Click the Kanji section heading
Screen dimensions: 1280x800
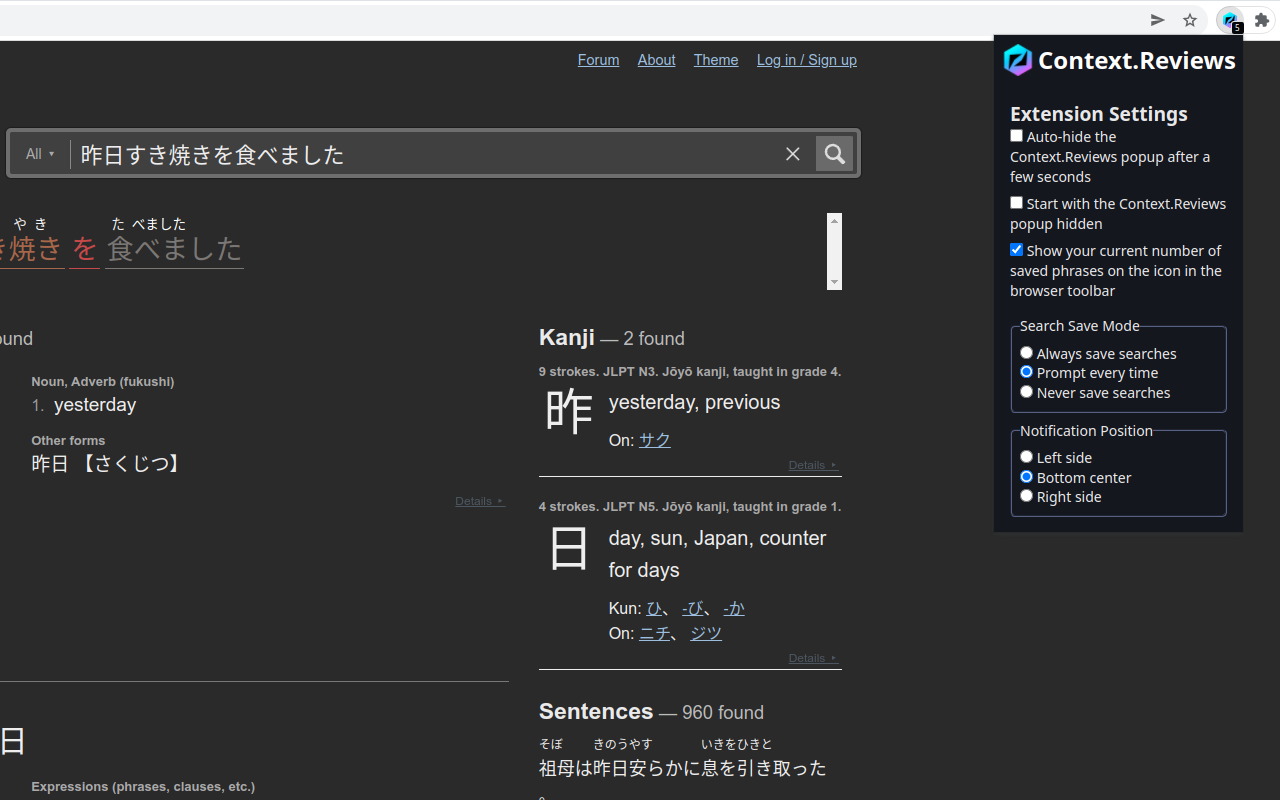click(566, 338)
